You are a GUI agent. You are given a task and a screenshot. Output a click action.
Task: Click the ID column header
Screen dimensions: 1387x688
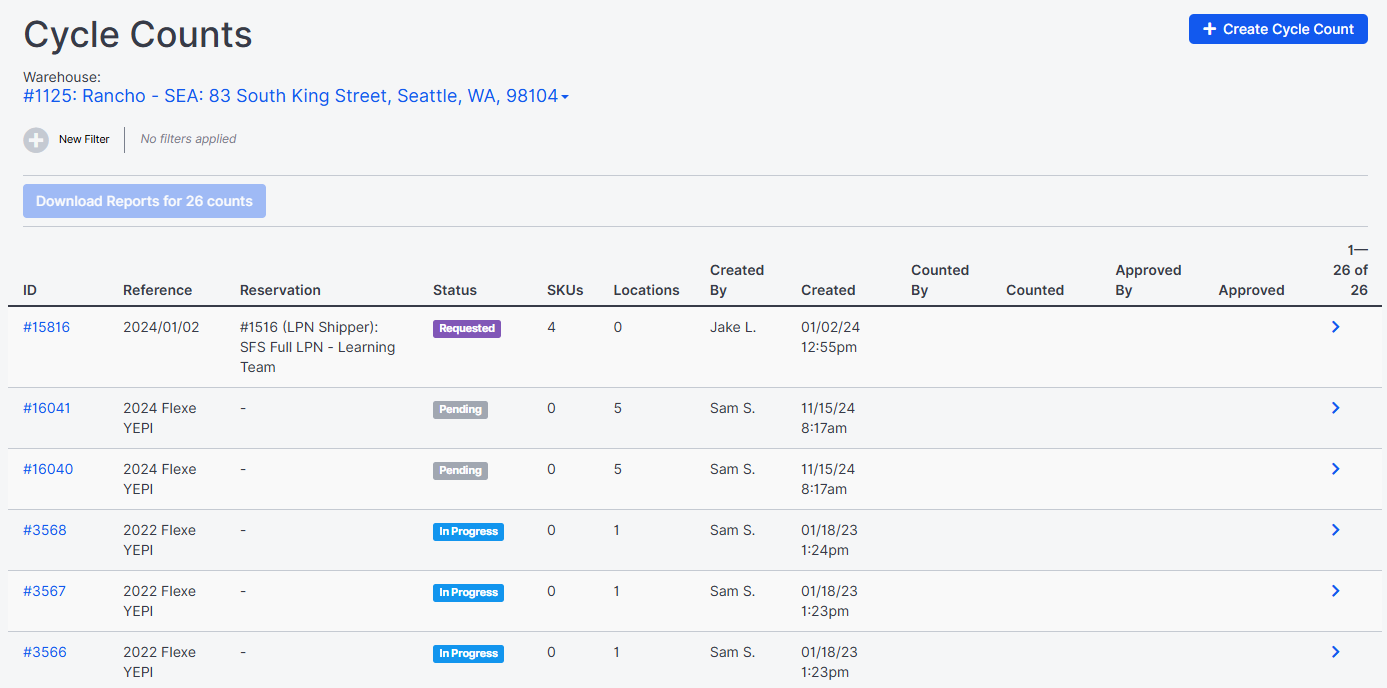30,290
